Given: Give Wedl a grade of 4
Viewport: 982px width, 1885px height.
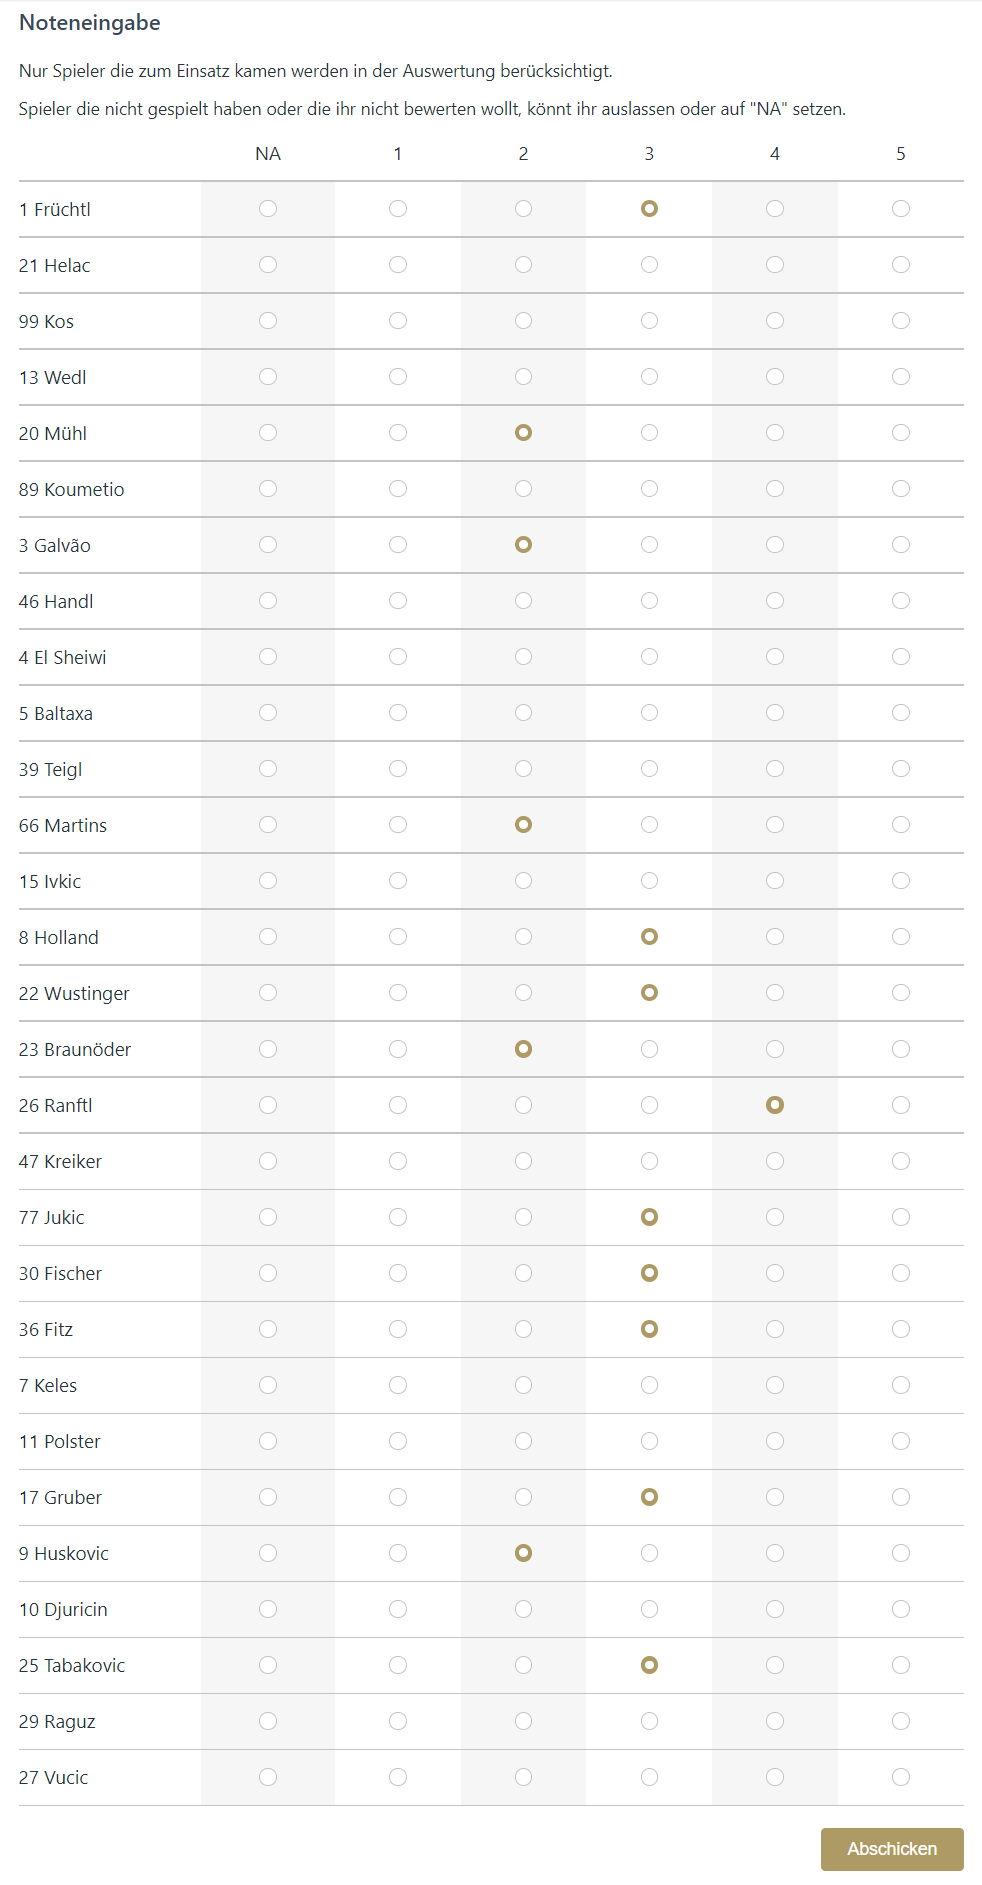Looking at the screenshot, I should click(775, 377).
